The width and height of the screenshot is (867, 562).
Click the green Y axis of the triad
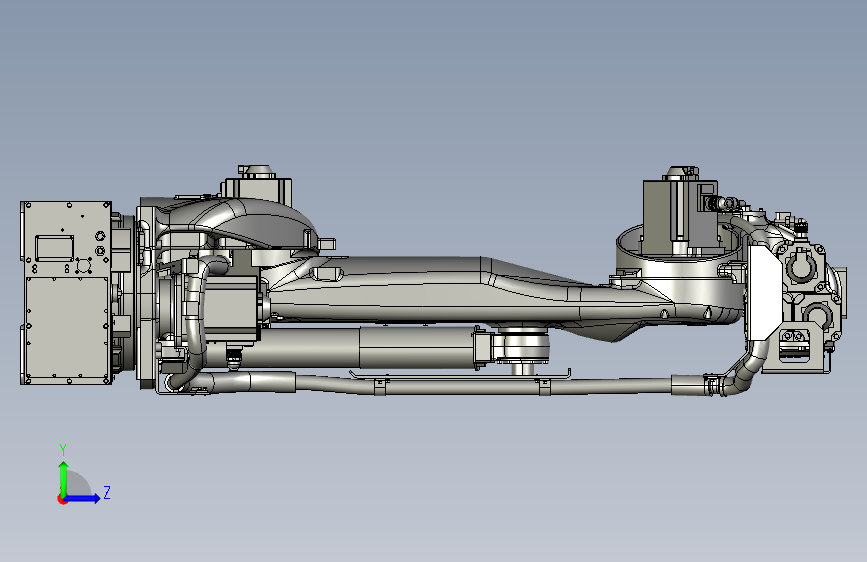(x=64, y=479)
